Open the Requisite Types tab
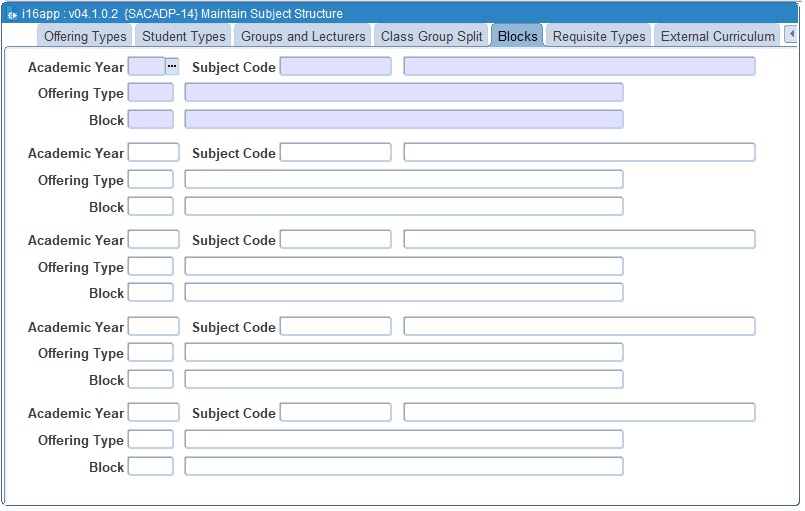This screenshot has height=511, width=805. [x=599, y=36]
